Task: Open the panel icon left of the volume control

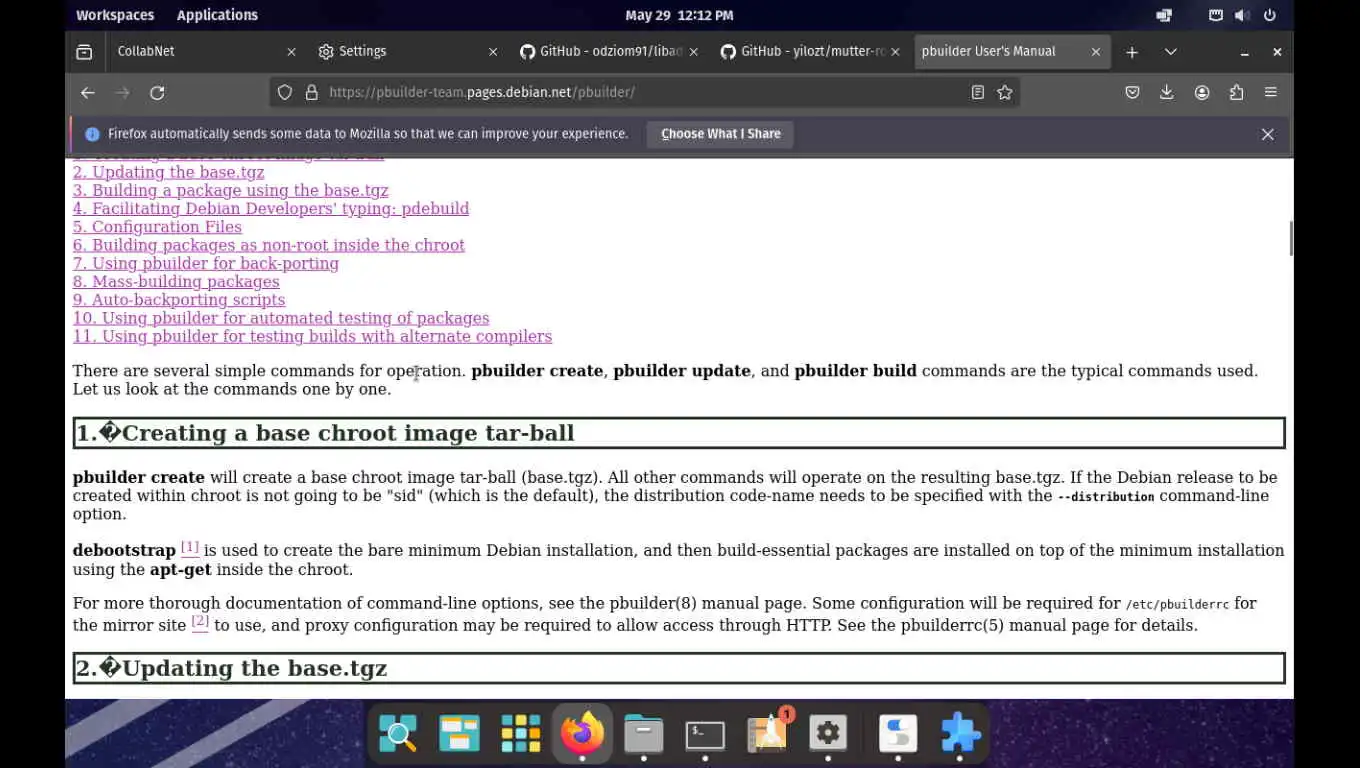Action: (1215, 15)
